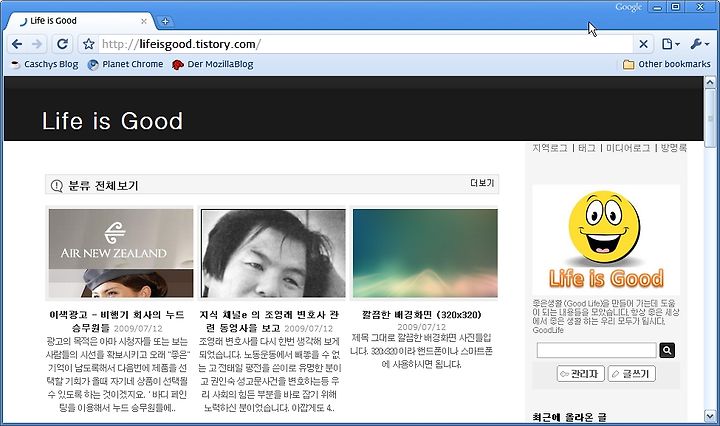Open the 방명록 menu link
This screenshot has width=720, height=426.
click(674, 148)
